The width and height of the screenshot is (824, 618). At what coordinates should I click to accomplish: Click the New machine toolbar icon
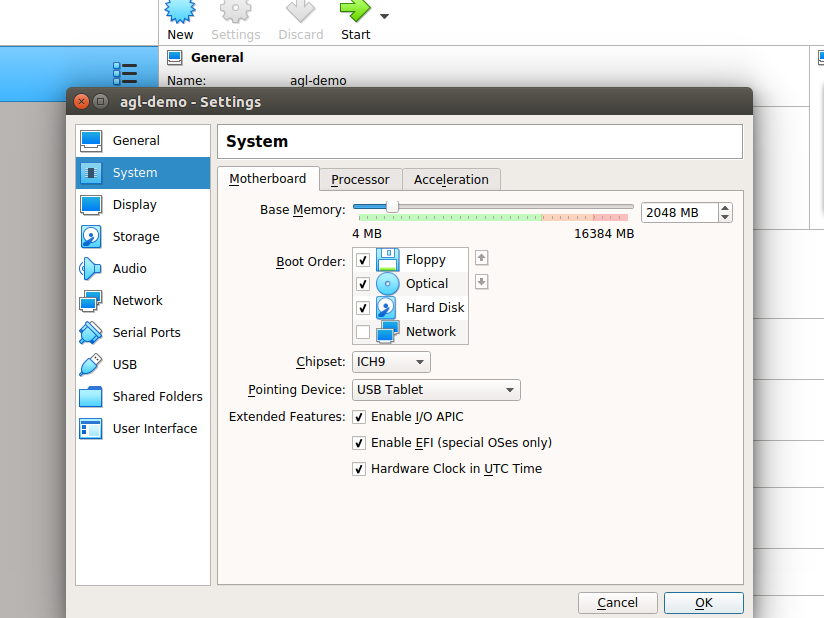pyautogui.click(x=180, y=11)
